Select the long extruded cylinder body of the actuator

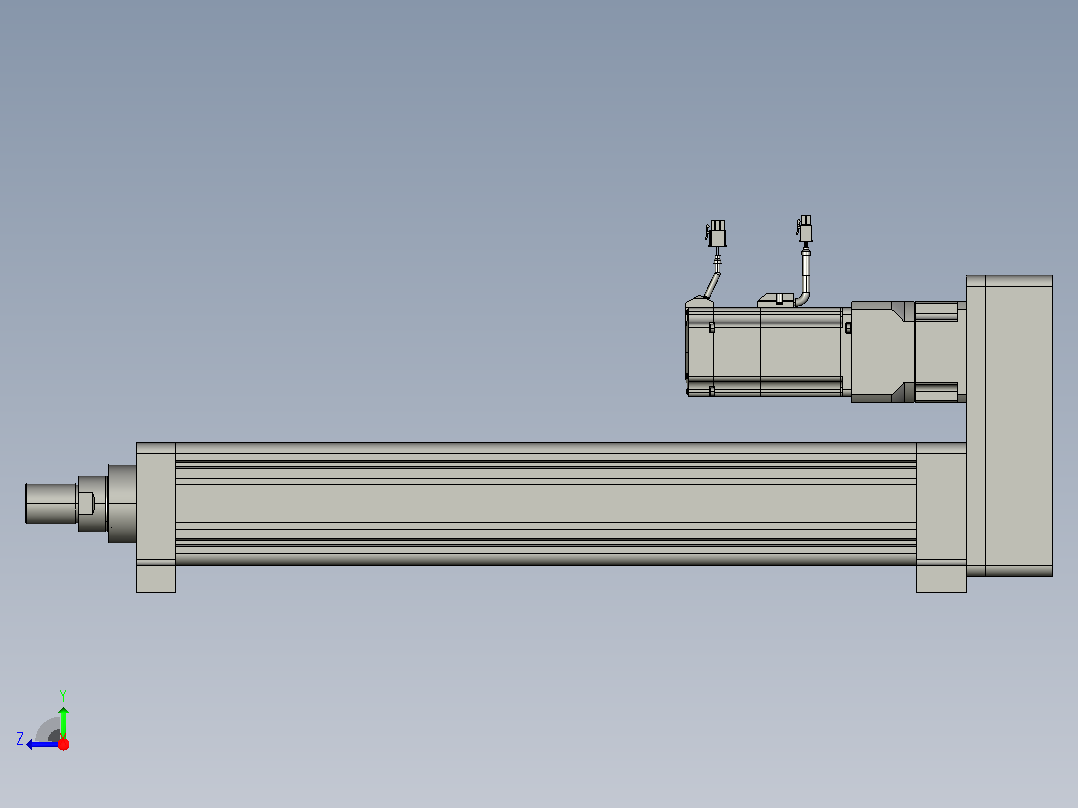(546, 504)
